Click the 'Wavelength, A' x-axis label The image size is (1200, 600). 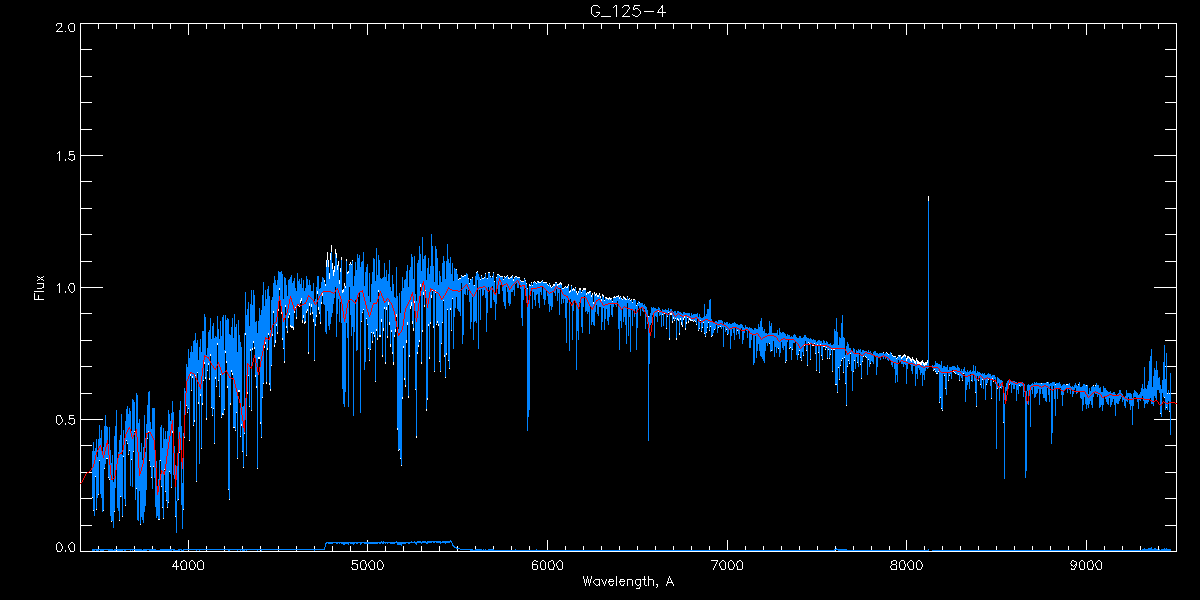tap(627, 582)
